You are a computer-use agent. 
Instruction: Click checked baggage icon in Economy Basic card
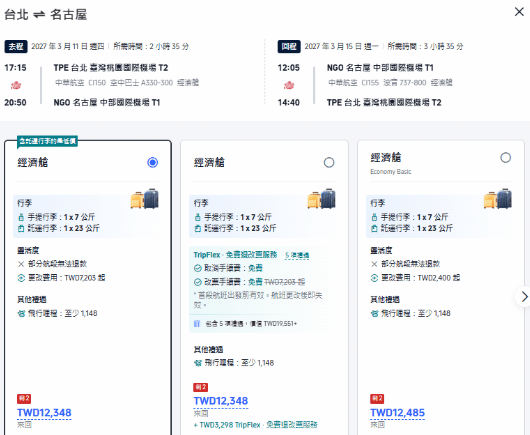coord(374,228)
